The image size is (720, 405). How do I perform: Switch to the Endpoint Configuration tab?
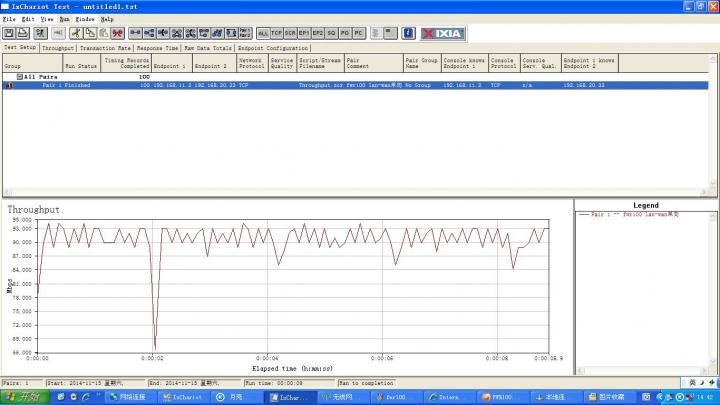click(273, 48)
